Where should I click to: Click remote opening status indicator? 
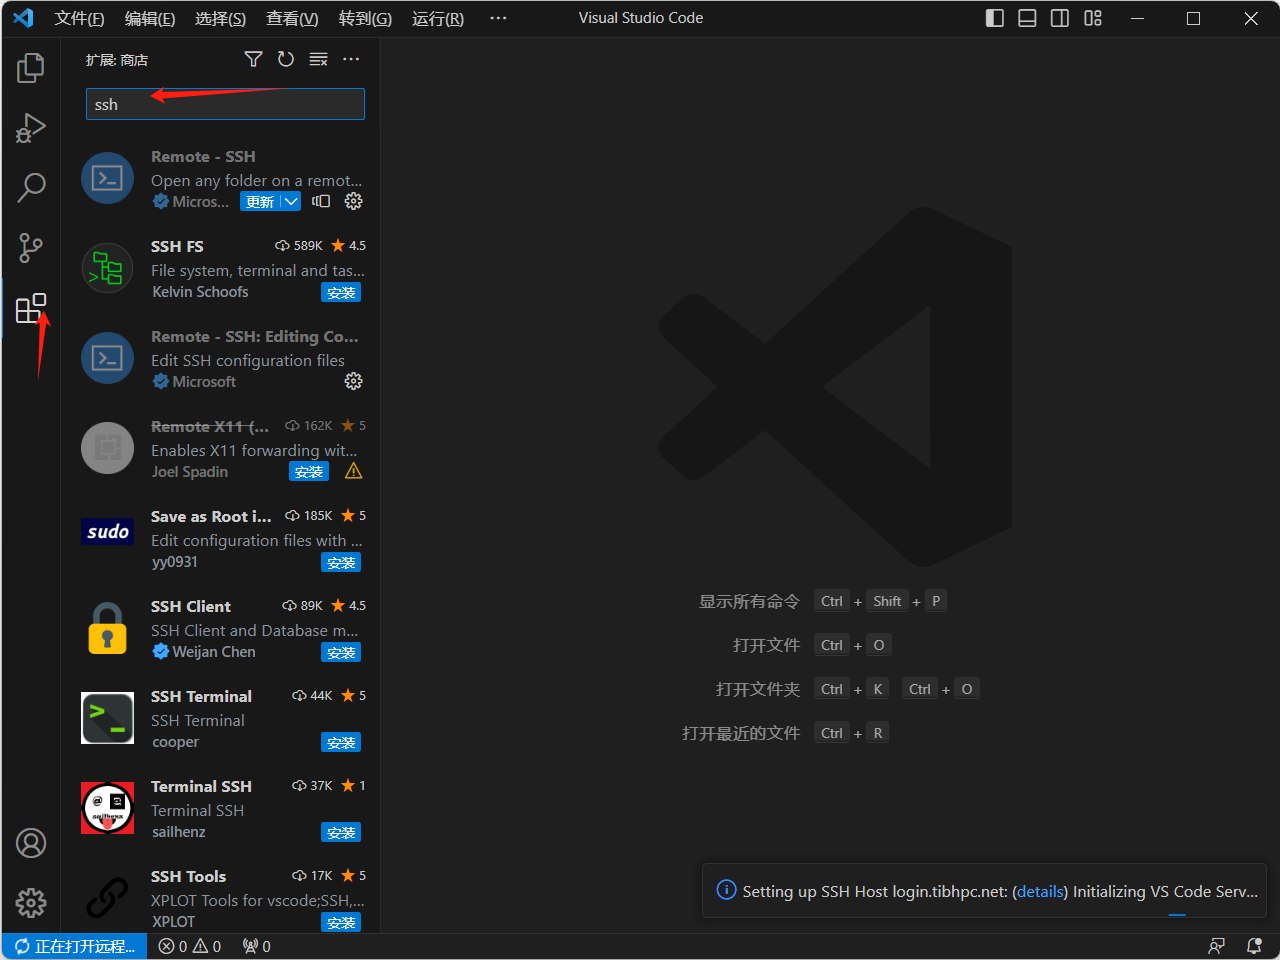pyautogui.click(x=75, y=946)
